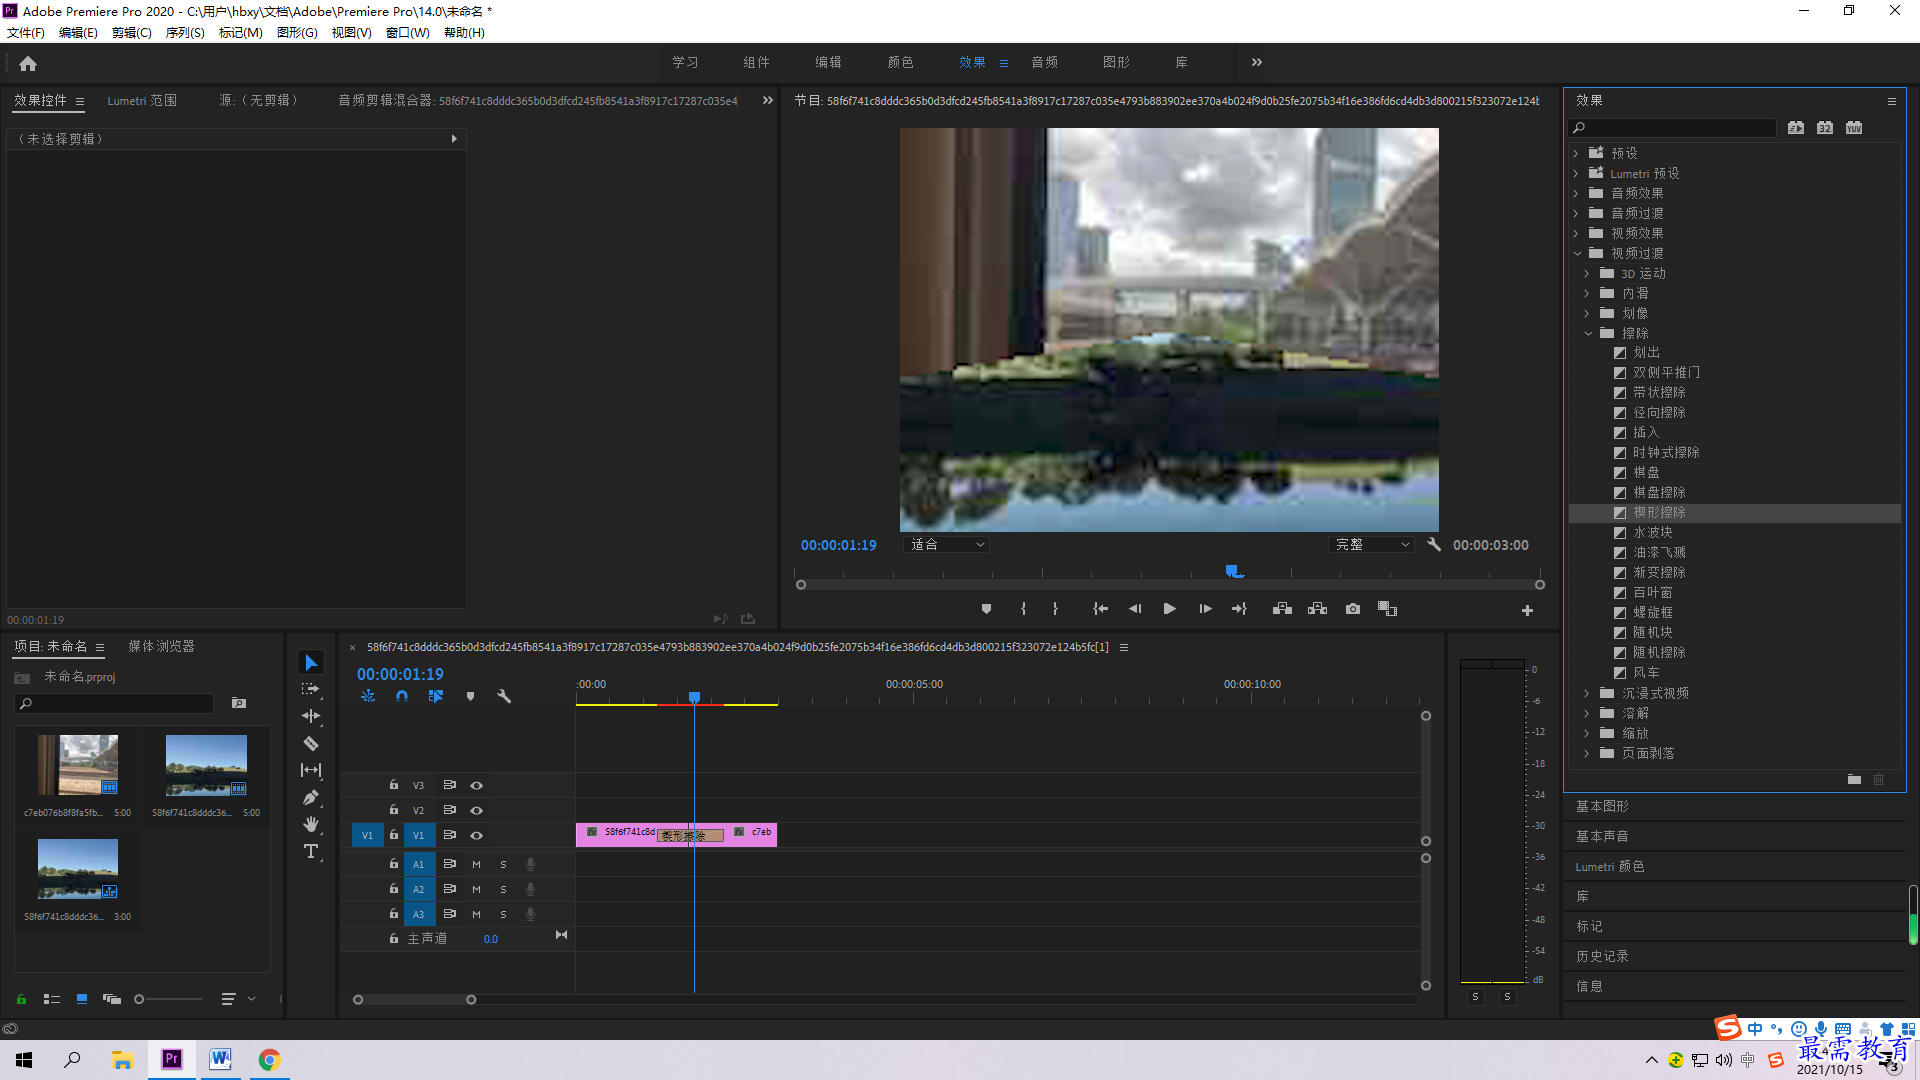The width and height of the screenshot is (1920, 1080).
Task: Open the 序列(S) menu
Action: (x=185, y=32)
